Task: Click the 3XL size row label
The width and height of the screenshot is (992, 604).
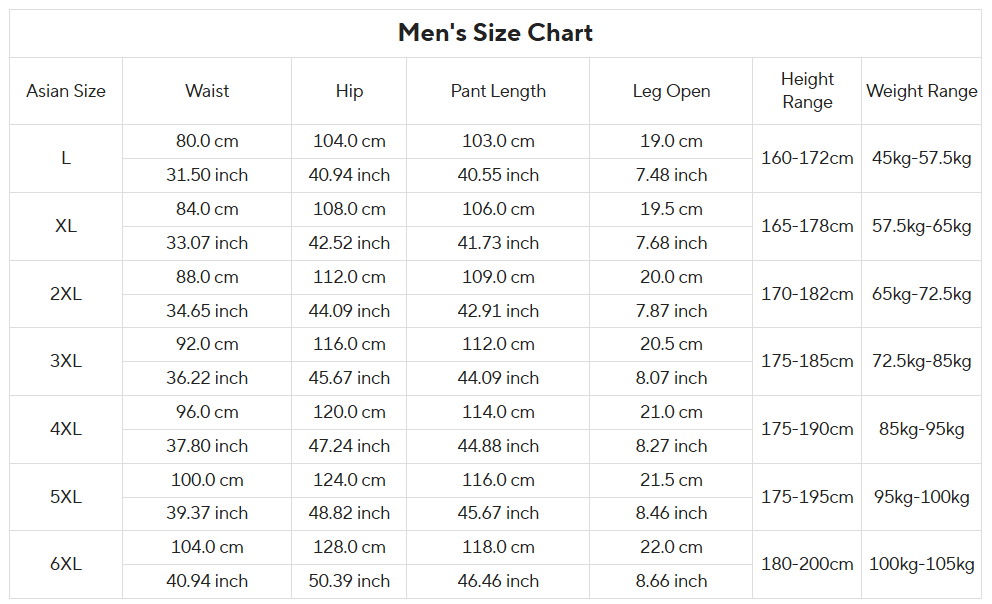Action: (x=66, y=361)
